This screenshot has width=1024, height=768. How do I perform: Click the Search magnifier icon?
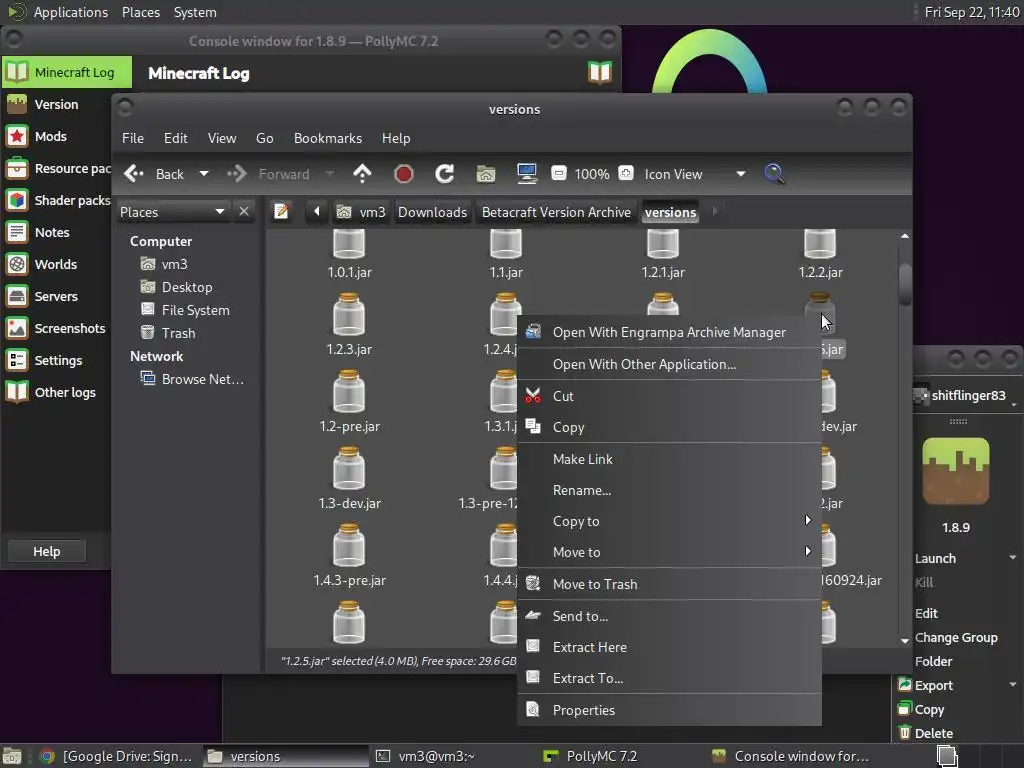(774, 174)
